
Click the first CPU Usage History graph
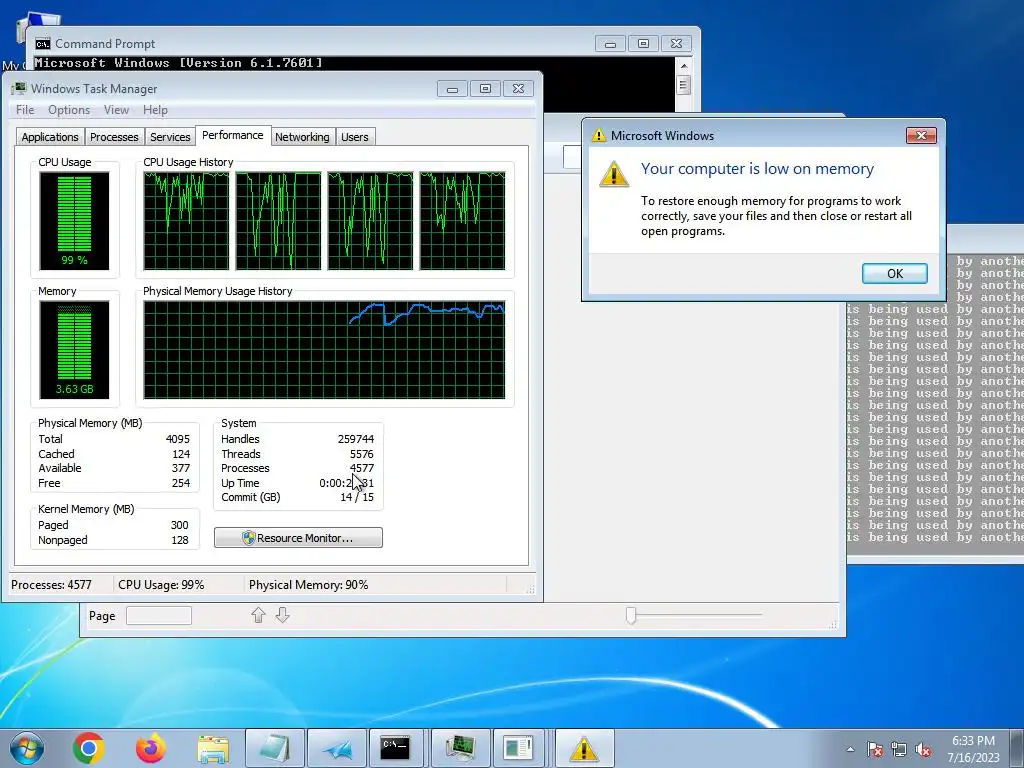(x=186, y=221)
